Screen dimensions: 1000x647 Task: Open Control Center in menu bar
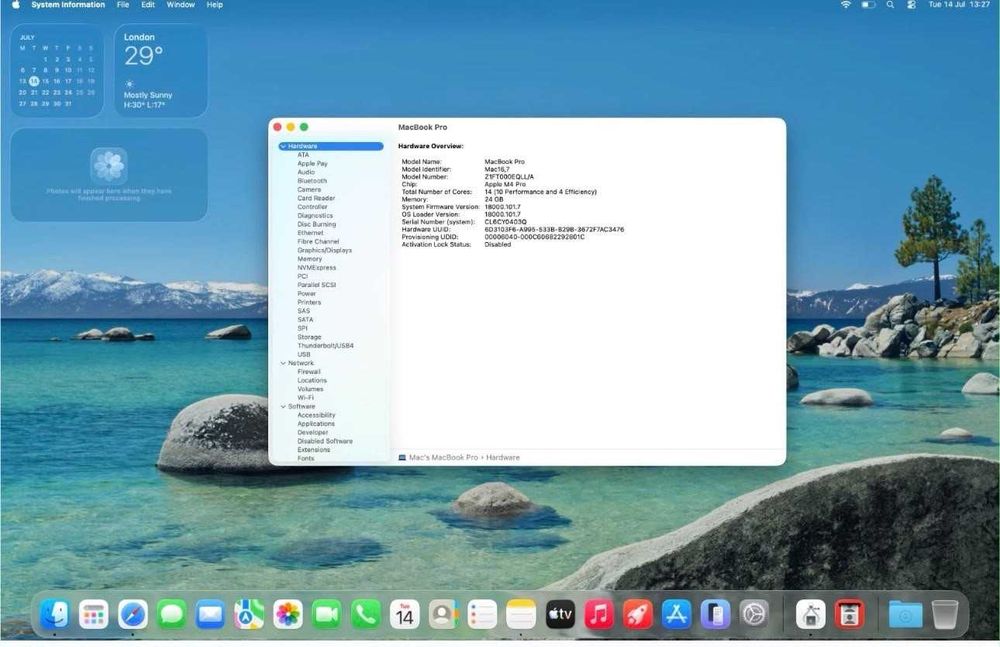click(x=911, y=4)
